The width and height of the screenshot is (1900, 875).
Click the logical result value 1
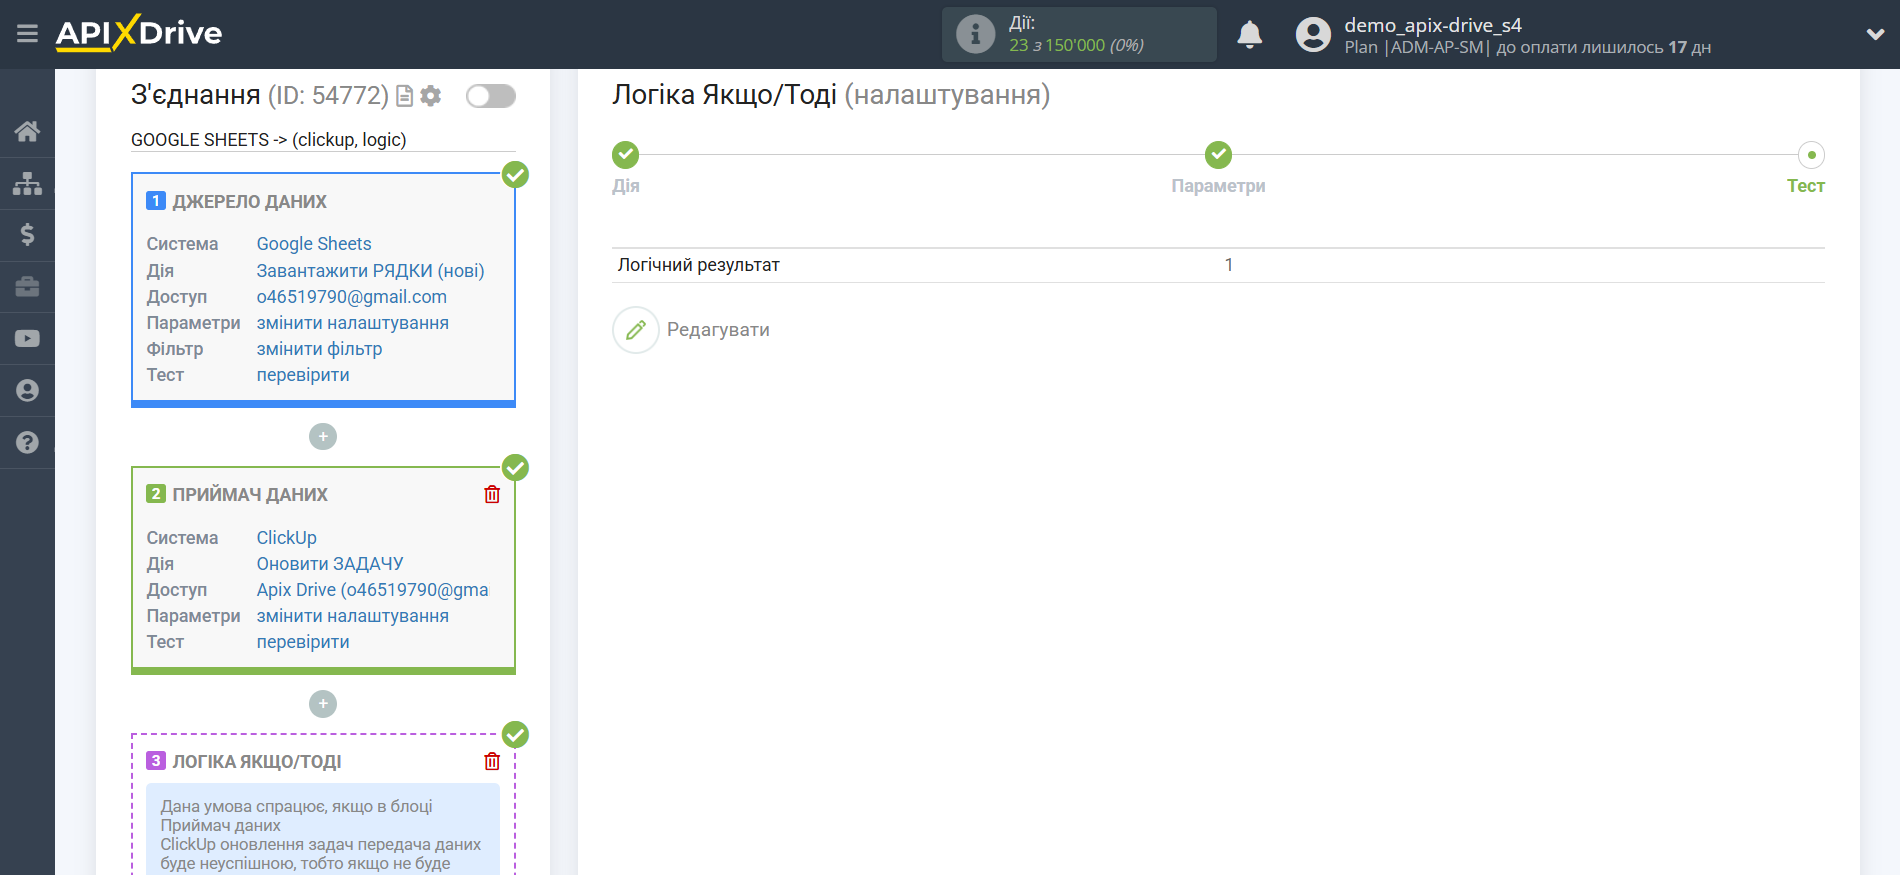click(1229, 265)
